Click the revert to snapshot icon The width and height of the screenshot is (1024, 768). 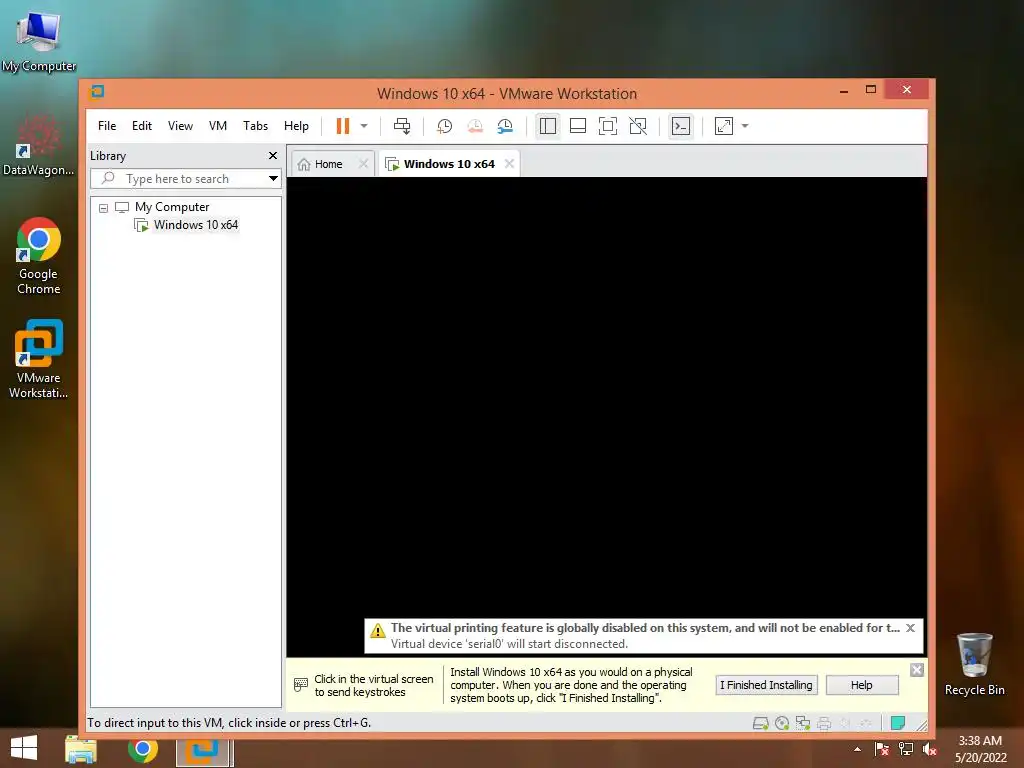pyautogui.click(x=475, y=126)
